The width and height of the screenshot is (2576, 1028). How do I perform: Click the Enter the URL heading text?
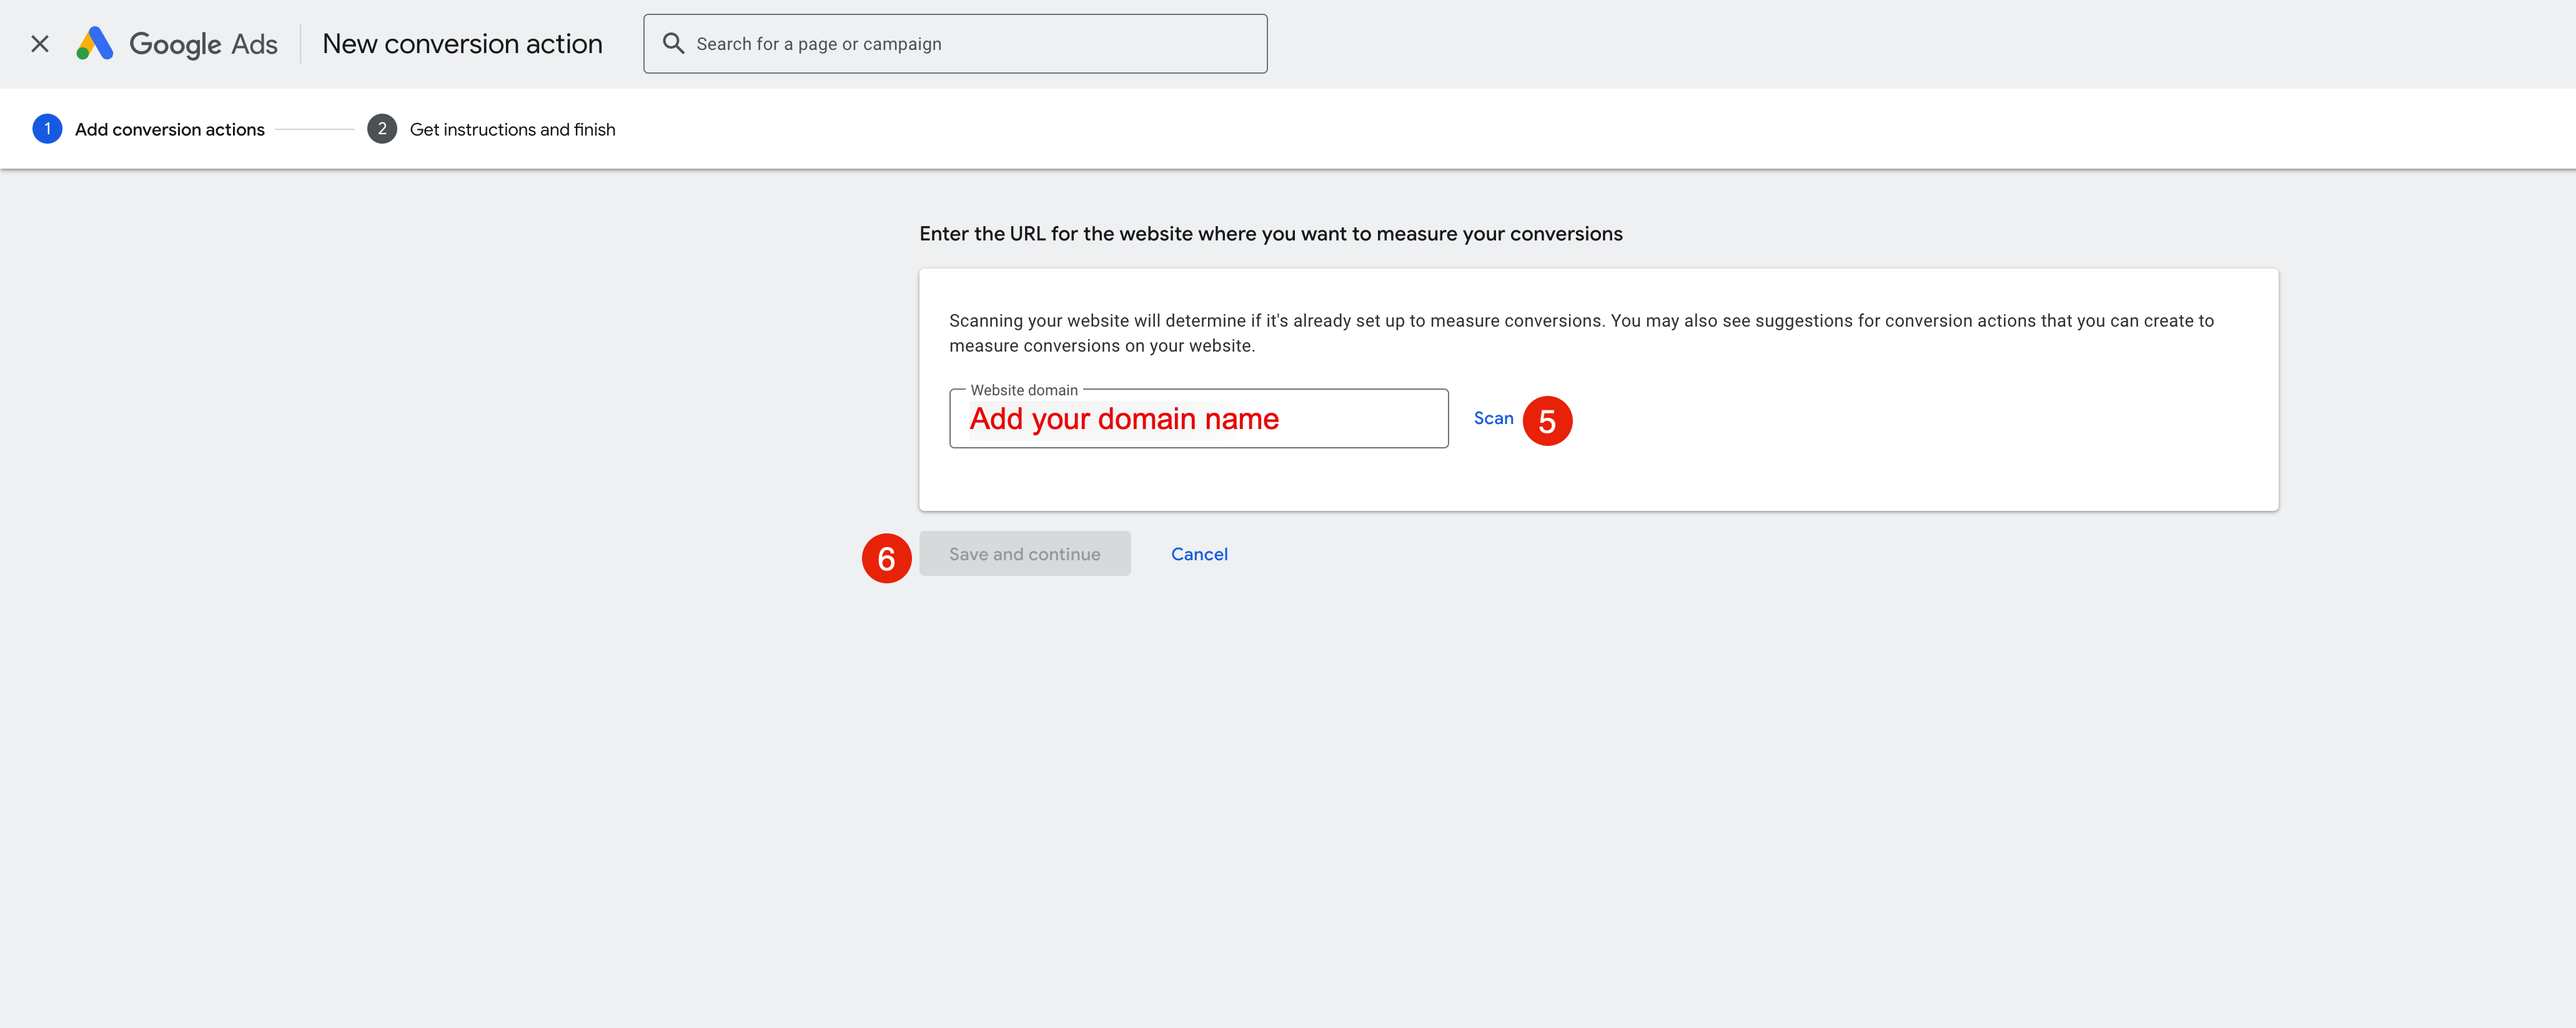1270,234
